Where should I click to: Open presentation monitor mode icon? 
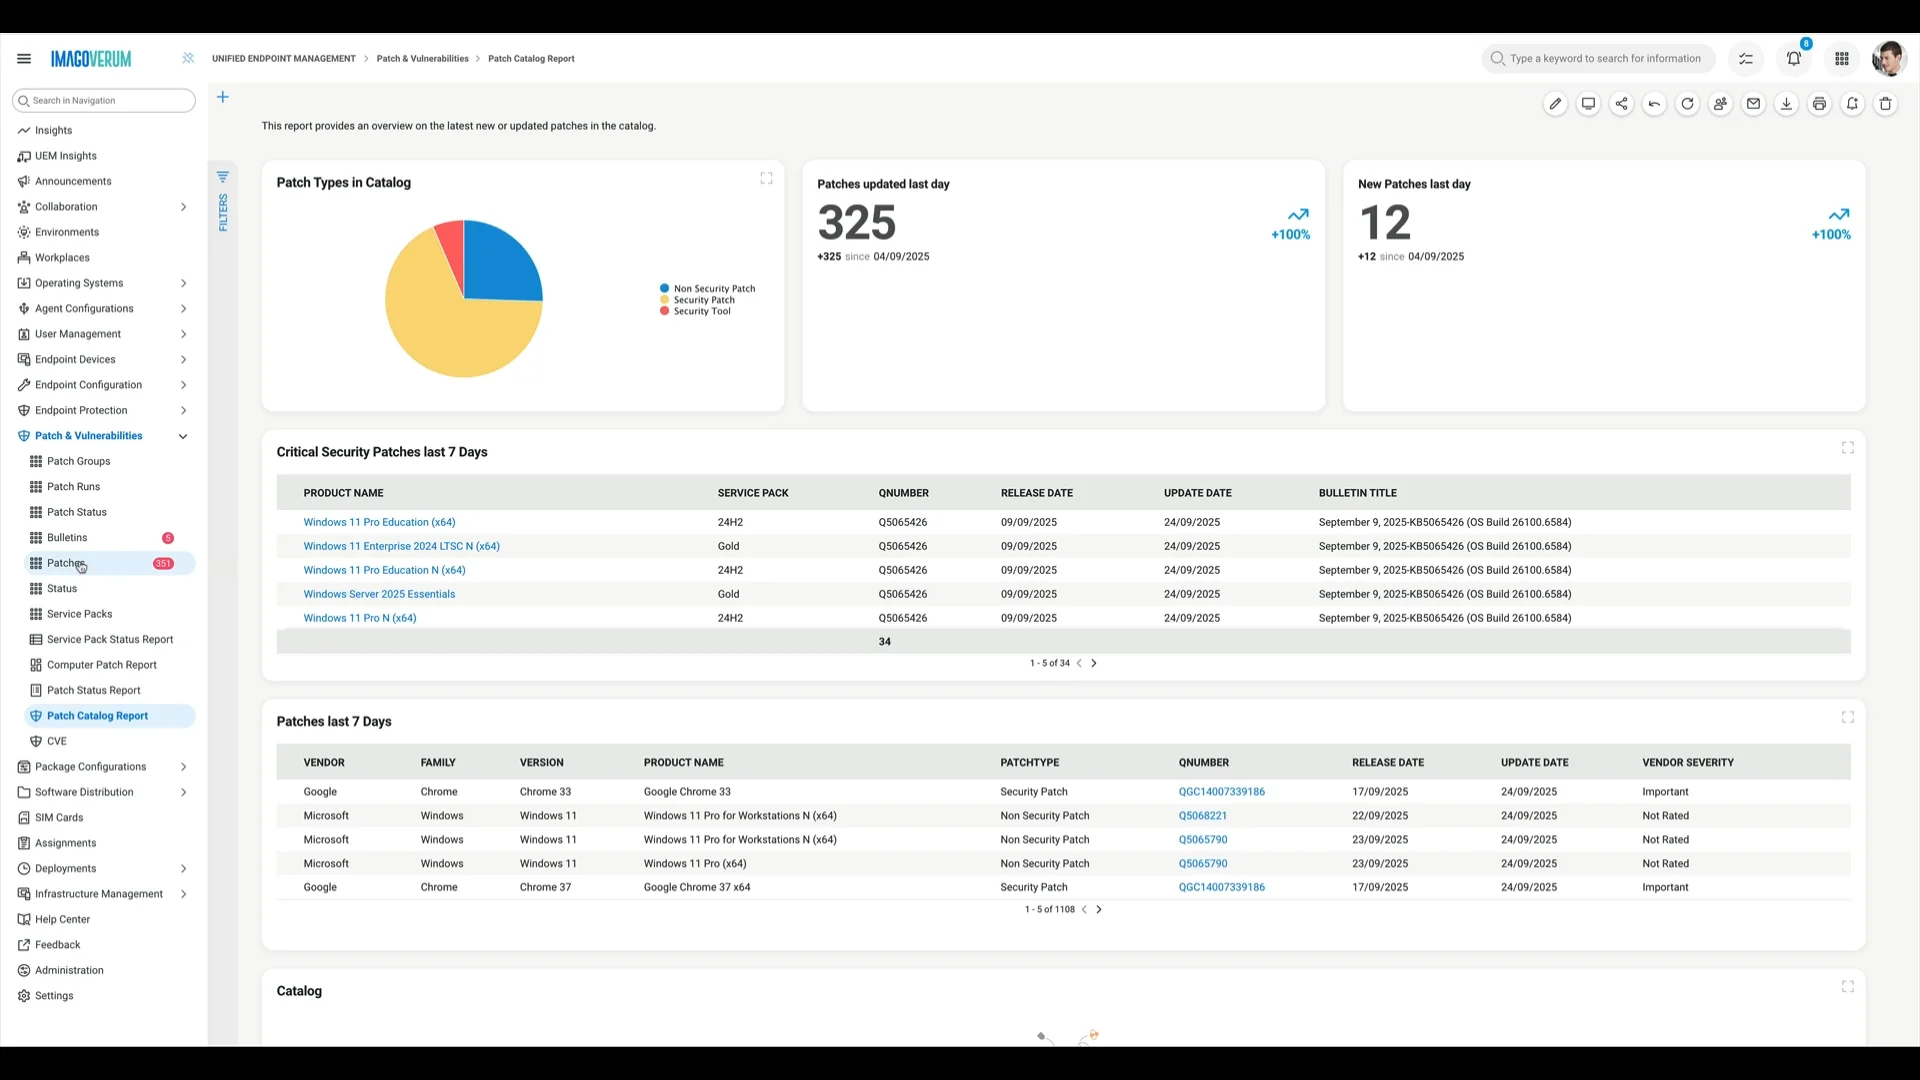[1588, 104]
